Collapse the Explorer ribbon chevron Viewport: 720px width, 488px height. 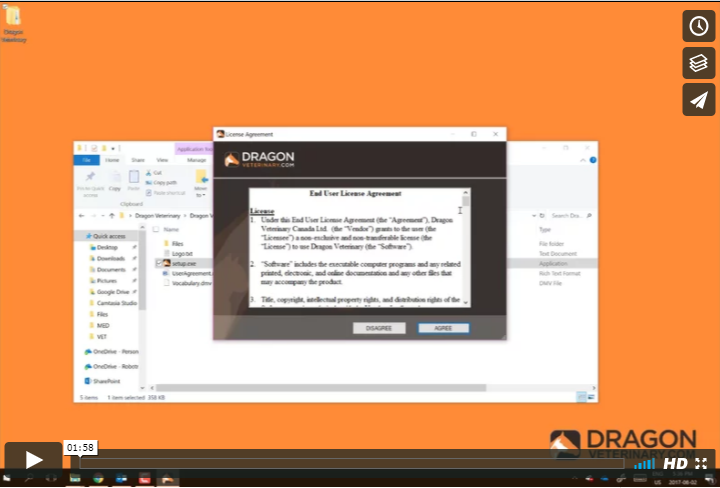coord(583,160)
